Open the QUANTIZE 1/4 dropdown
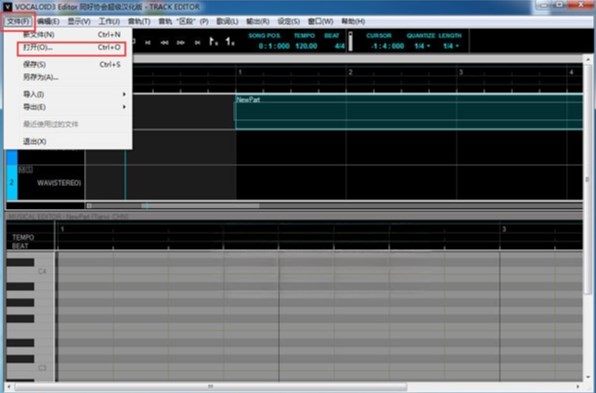The width and height of the screenshot is (596, 393). (x=422, y=46)
